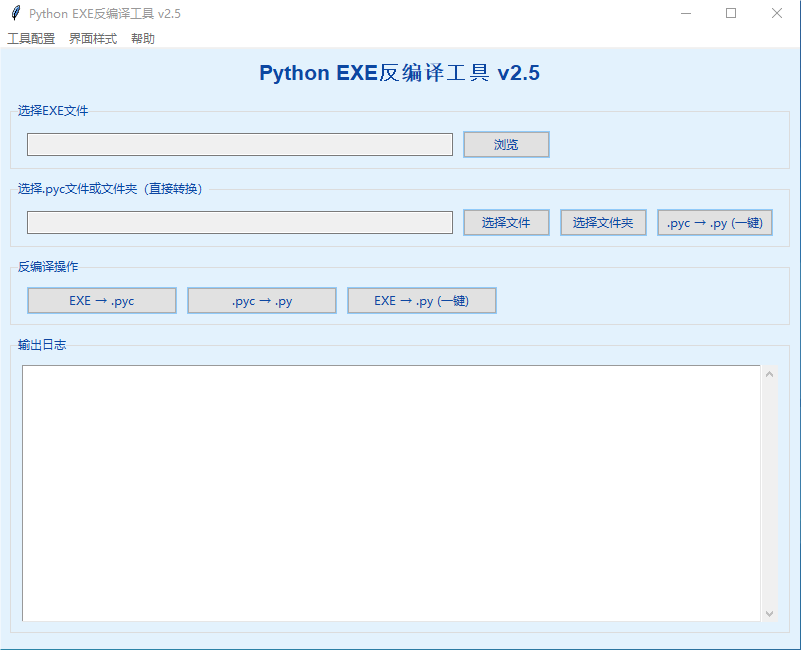Viewport: 801px width, 650px height.
Task: Click the log scrollbar down arrow
Action: click(x=769, y=613)
